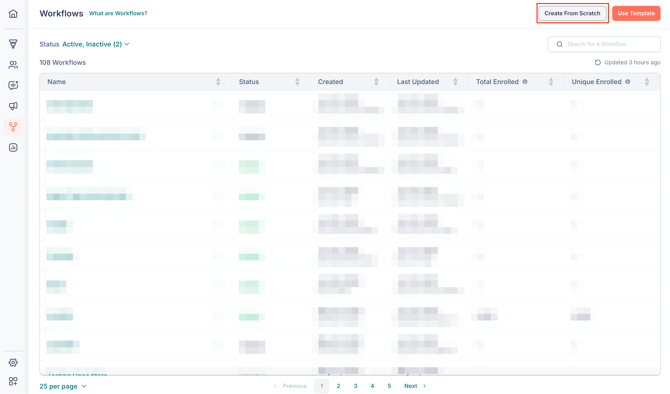Click the 108 Workflows count label

(x=62, y=62)
